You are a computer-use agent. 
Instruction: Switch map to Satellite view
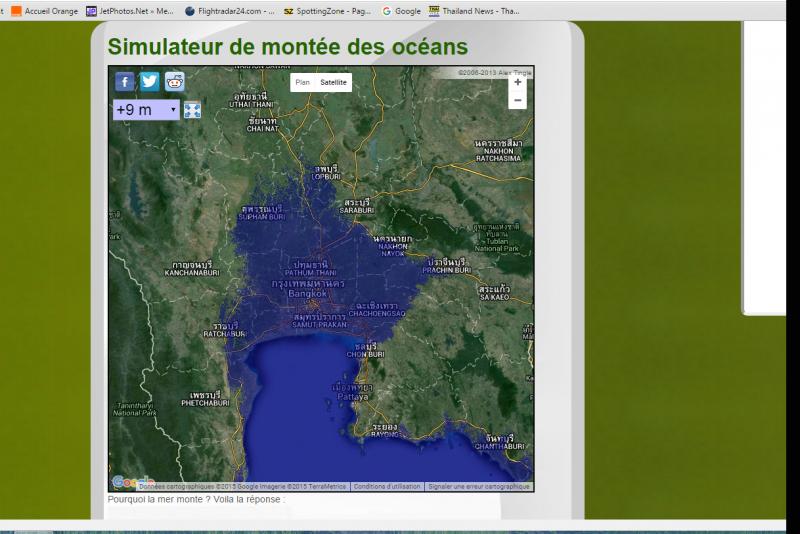click(333, 82)
